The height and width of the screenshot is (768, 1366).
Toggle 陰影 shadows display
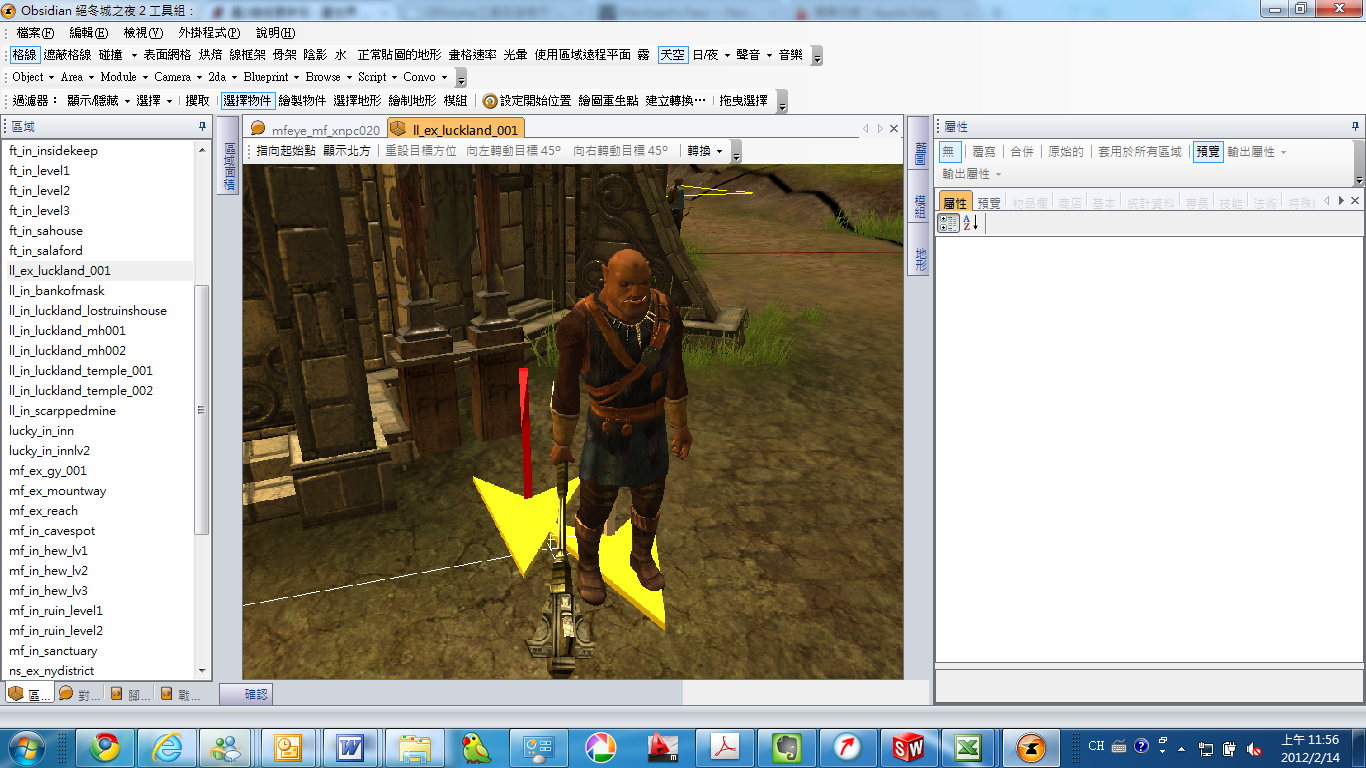pyautogui.click(x=314, y=55)
